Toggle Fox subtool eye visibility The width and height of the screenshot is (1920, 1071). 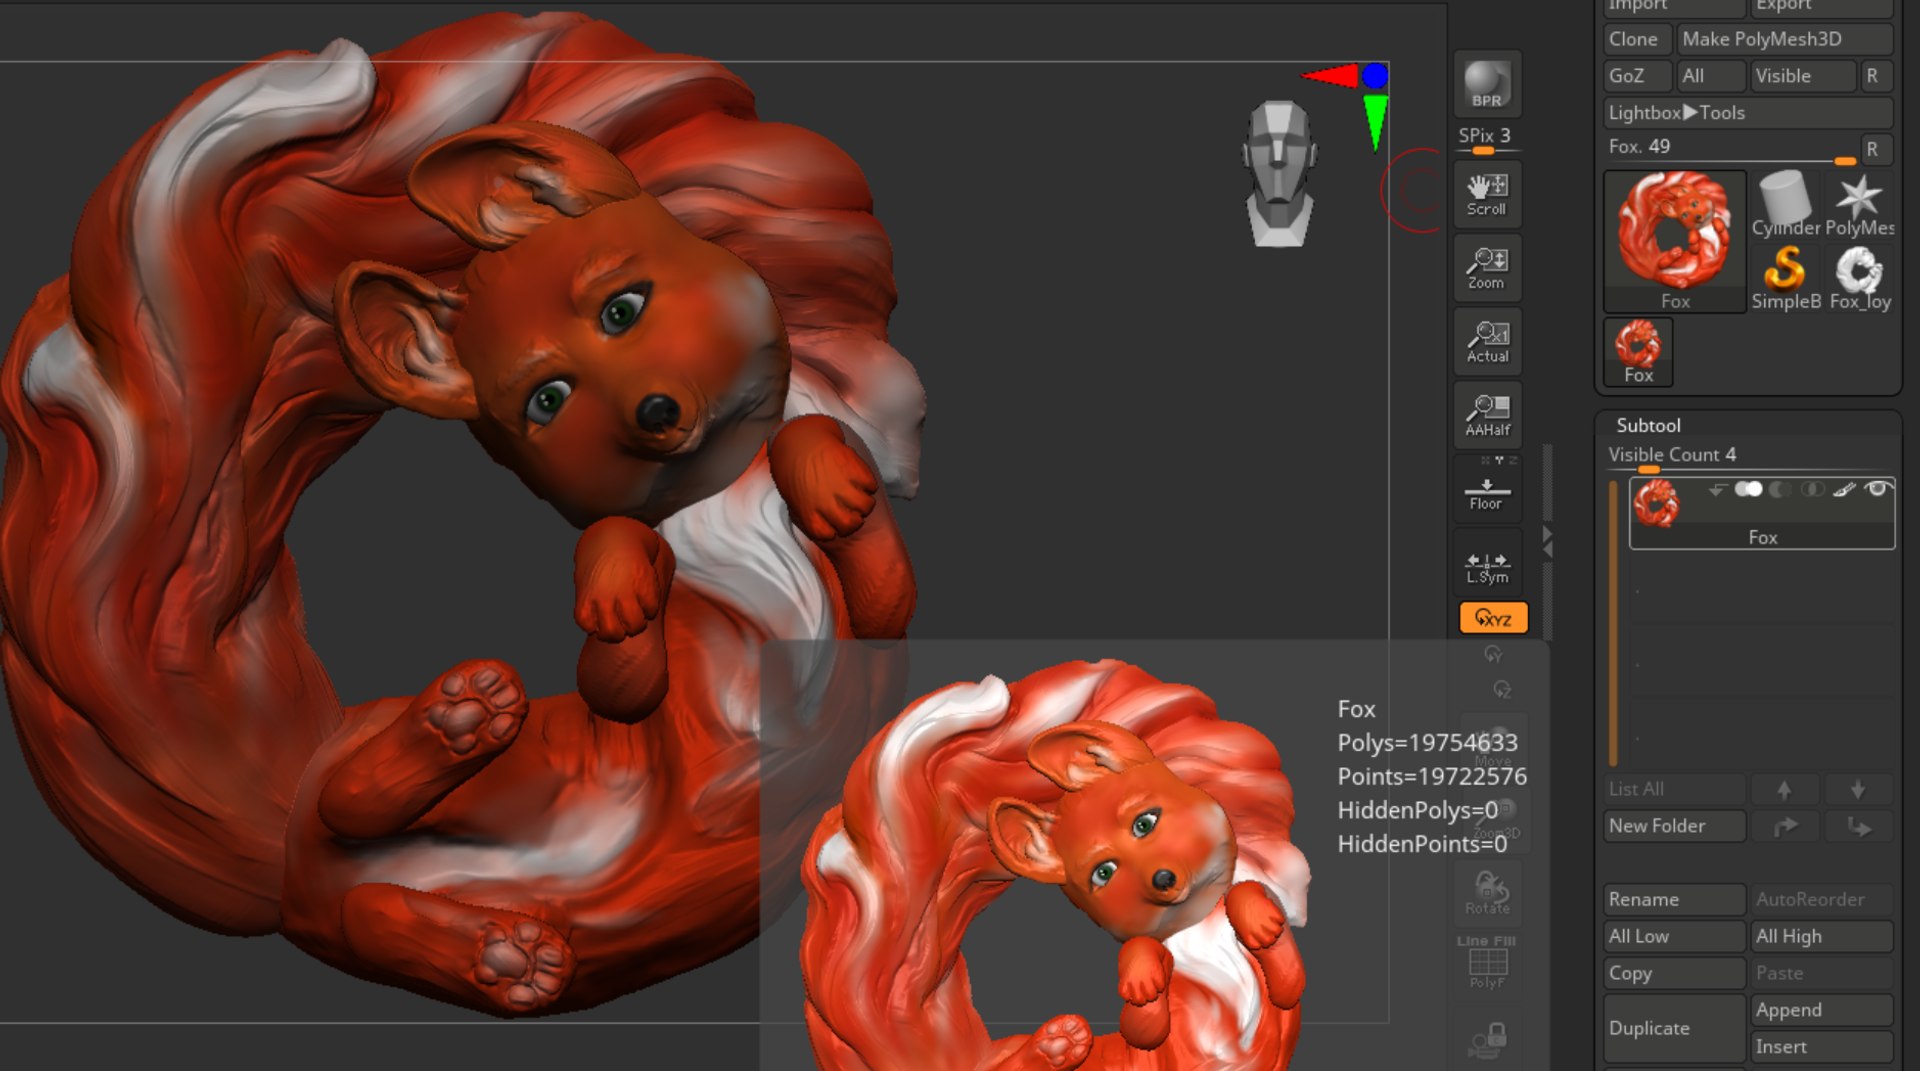(1877, 489)
